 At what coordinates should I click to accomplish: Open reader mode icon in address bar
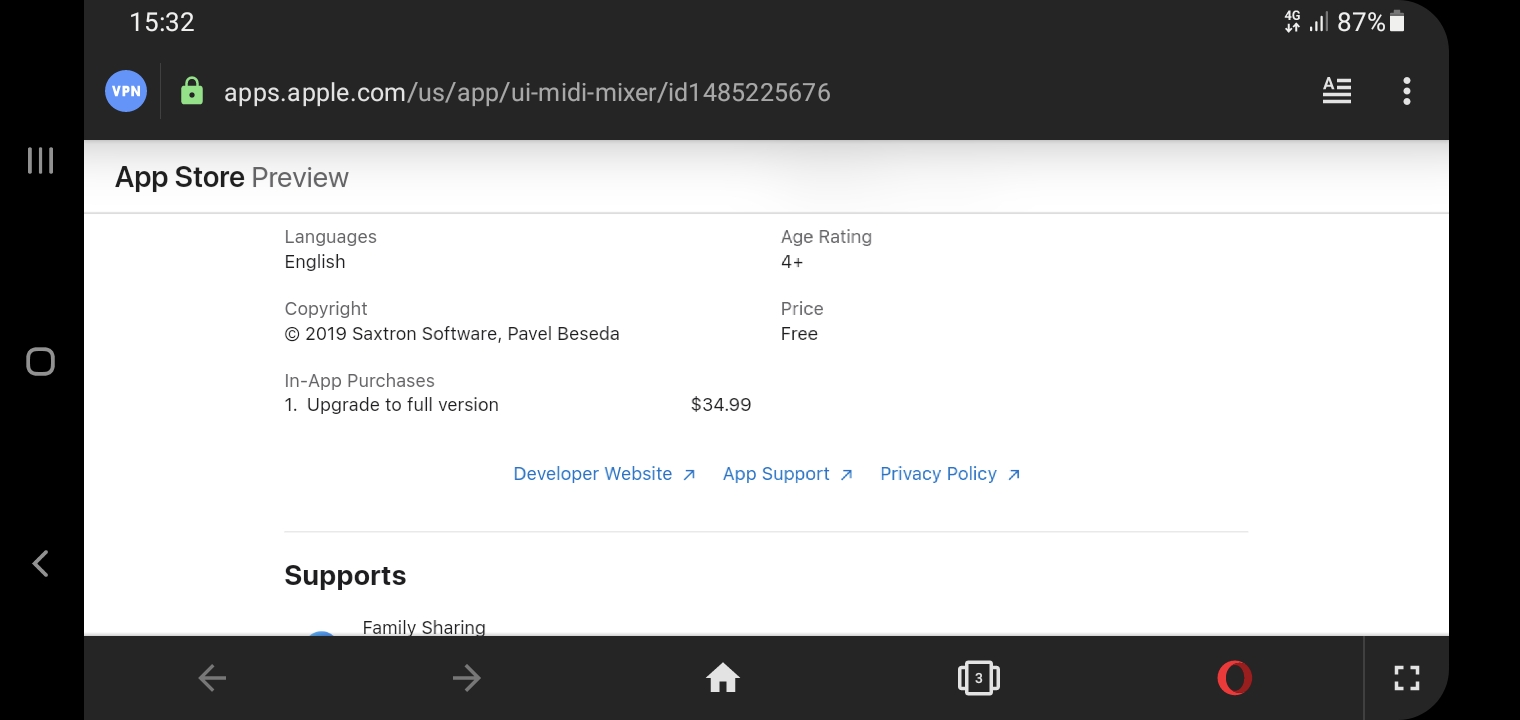[1336, 92]
